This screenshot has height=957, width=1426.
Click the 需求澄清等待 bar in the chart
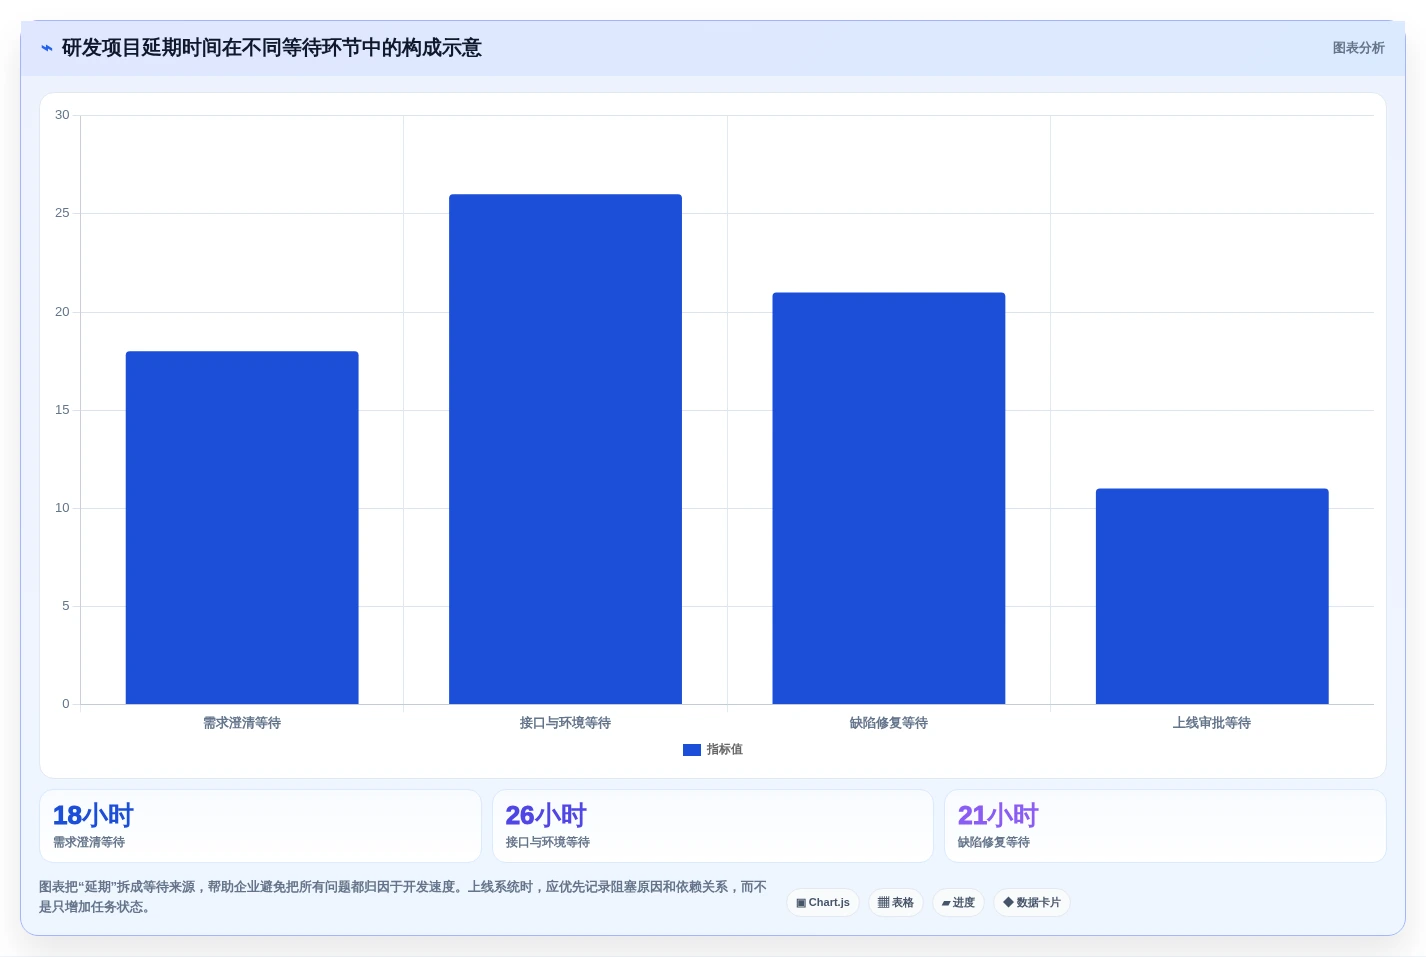pos(242,528)
